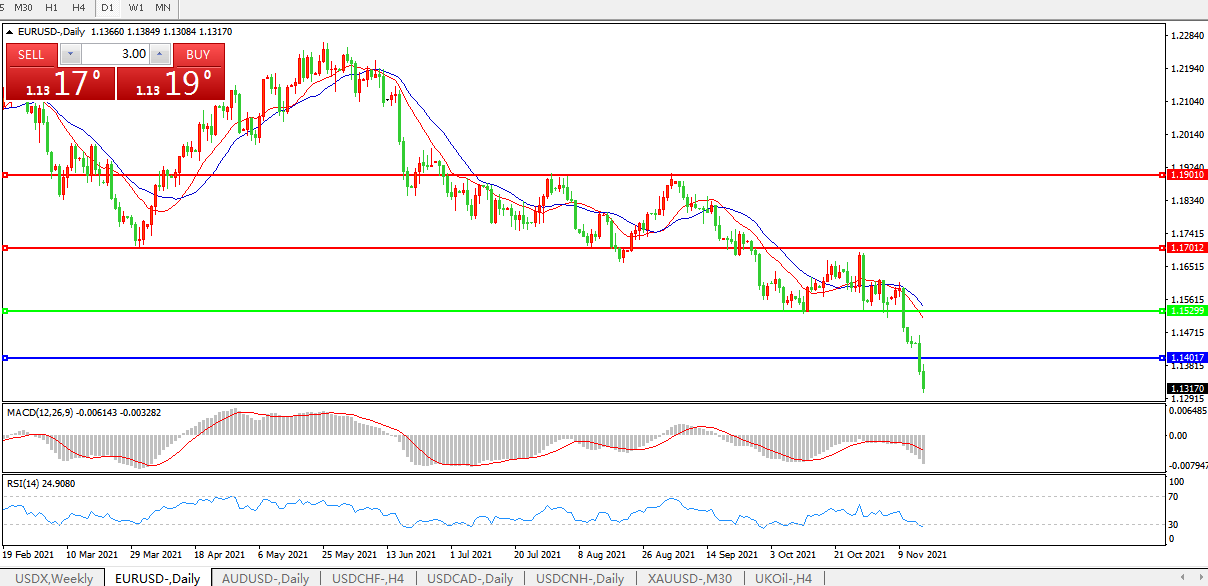1208x586 pixels.
Task: Go to the UKOil-,H4 tab
Action: [785, 578]
